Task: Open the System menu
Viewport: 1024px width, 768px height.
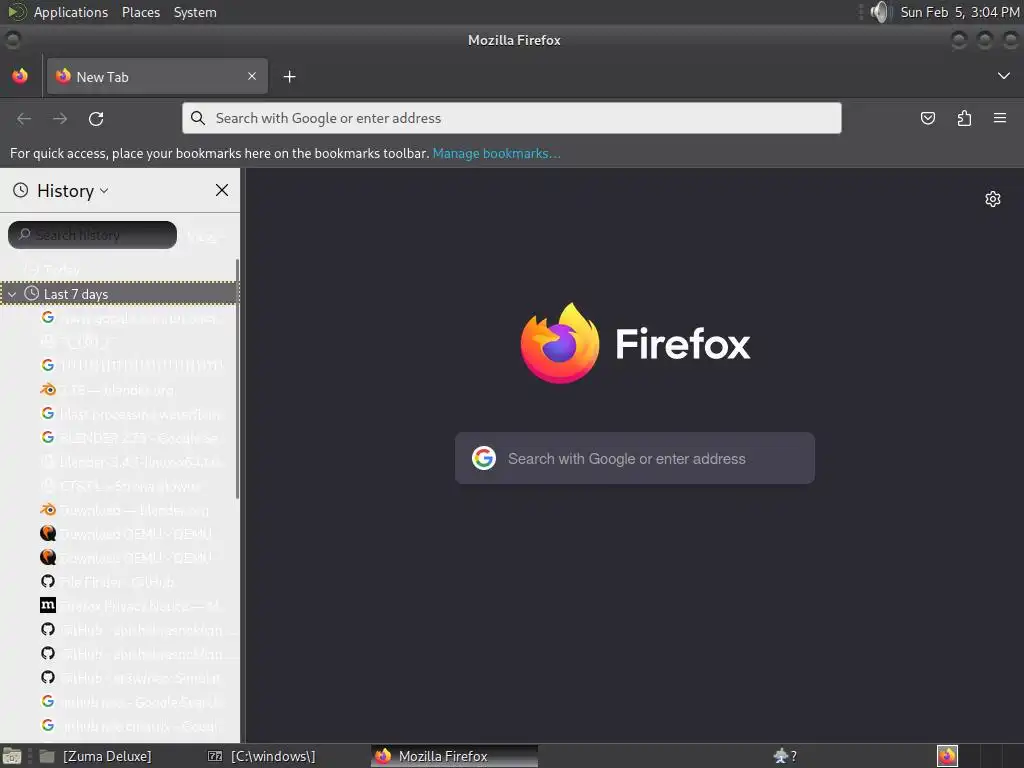Action: (195, 12)
